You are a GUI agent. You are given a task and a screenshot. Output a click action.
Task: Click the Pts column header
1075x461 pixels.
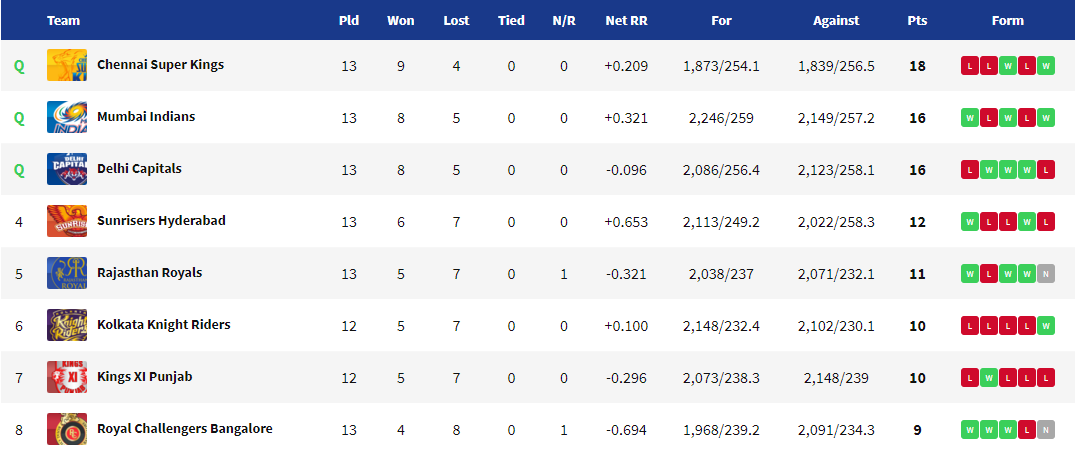point(917,21)
